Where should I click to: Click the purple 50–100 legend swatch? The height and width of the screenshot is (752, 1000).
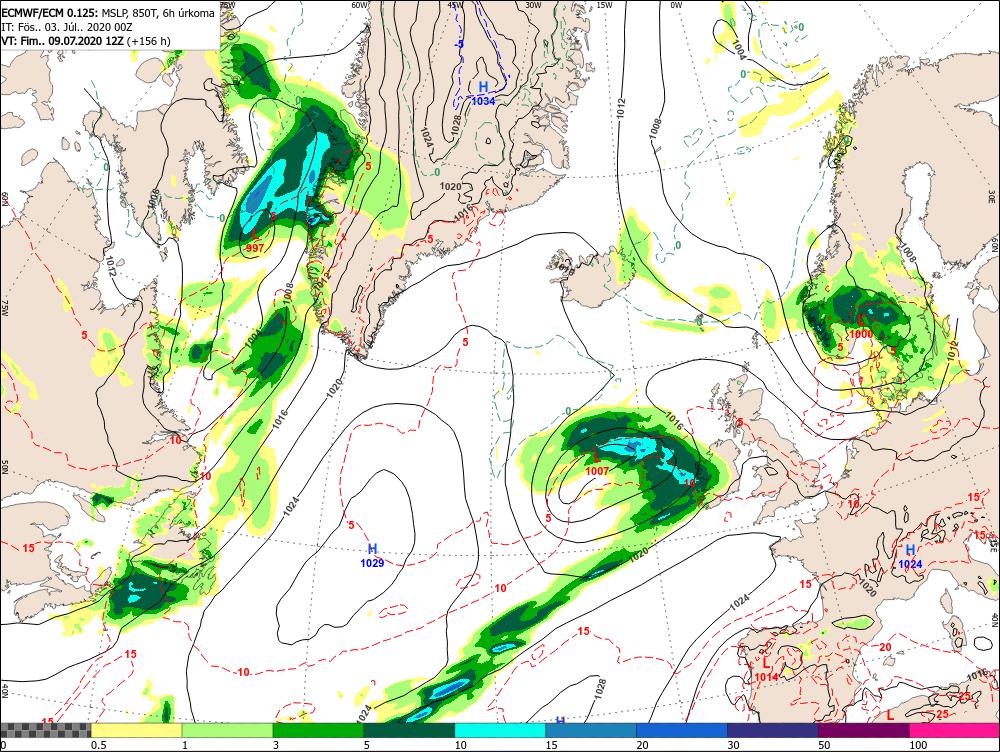[864, 730]
